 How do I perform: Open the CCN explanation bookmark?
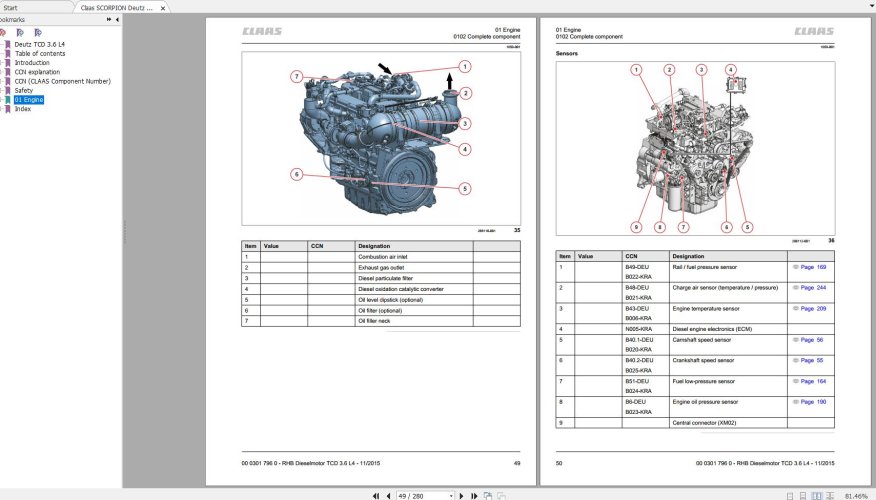click(x=37, y=72)
